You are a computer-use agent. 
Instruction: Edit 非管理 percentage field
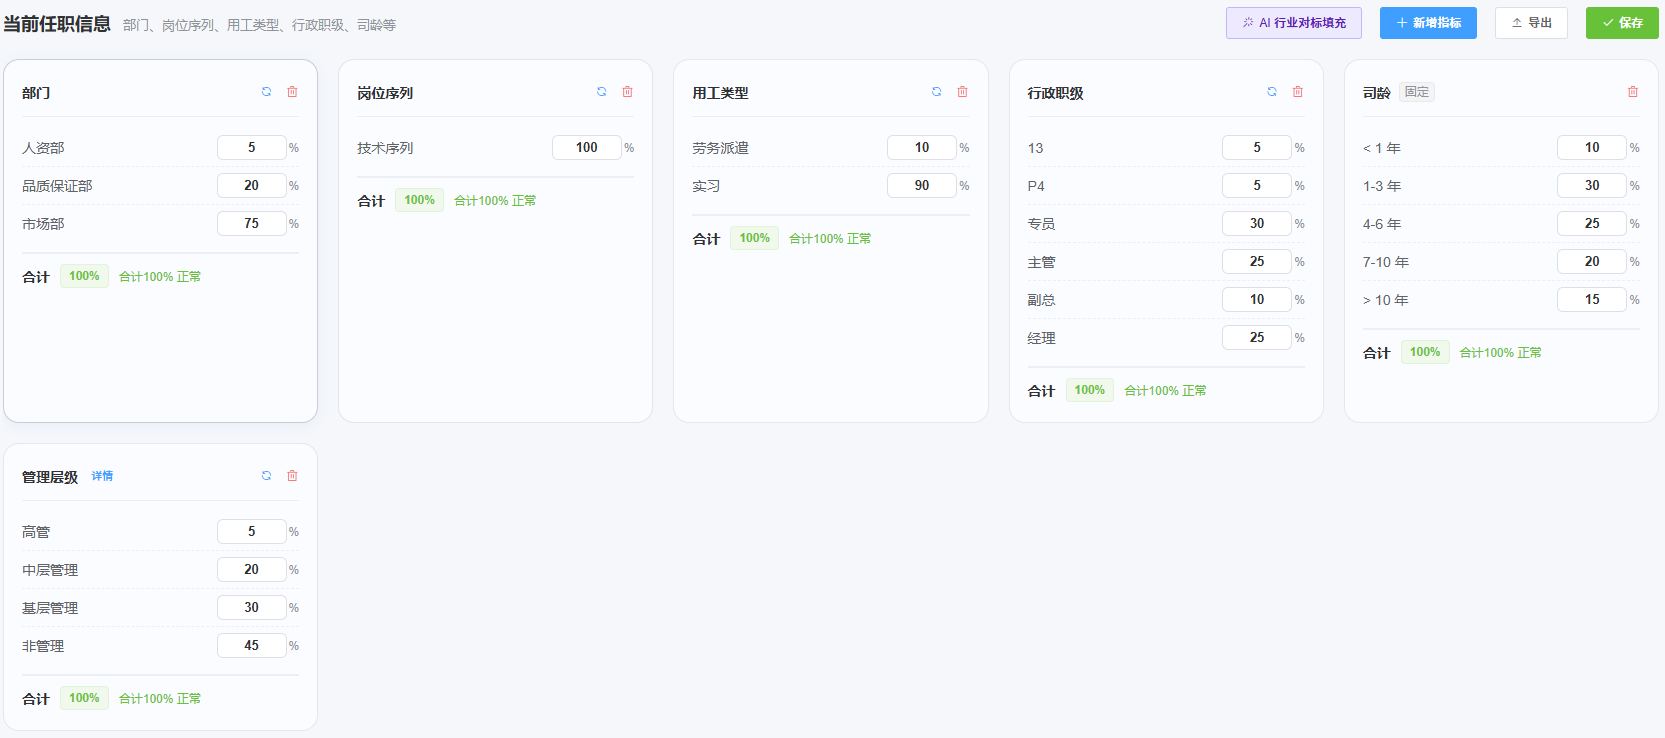[x=252, y=646]
